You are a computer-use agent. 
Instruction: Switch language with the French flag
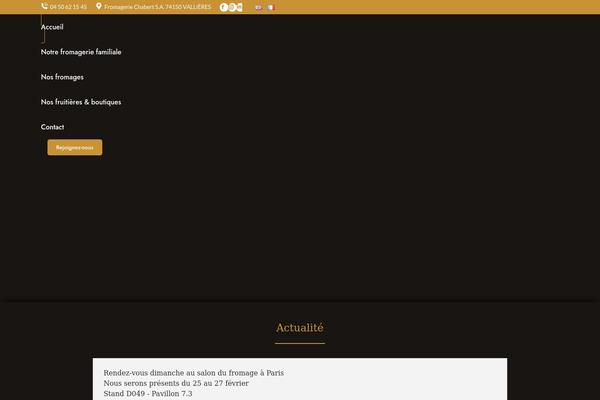[271, 7]
